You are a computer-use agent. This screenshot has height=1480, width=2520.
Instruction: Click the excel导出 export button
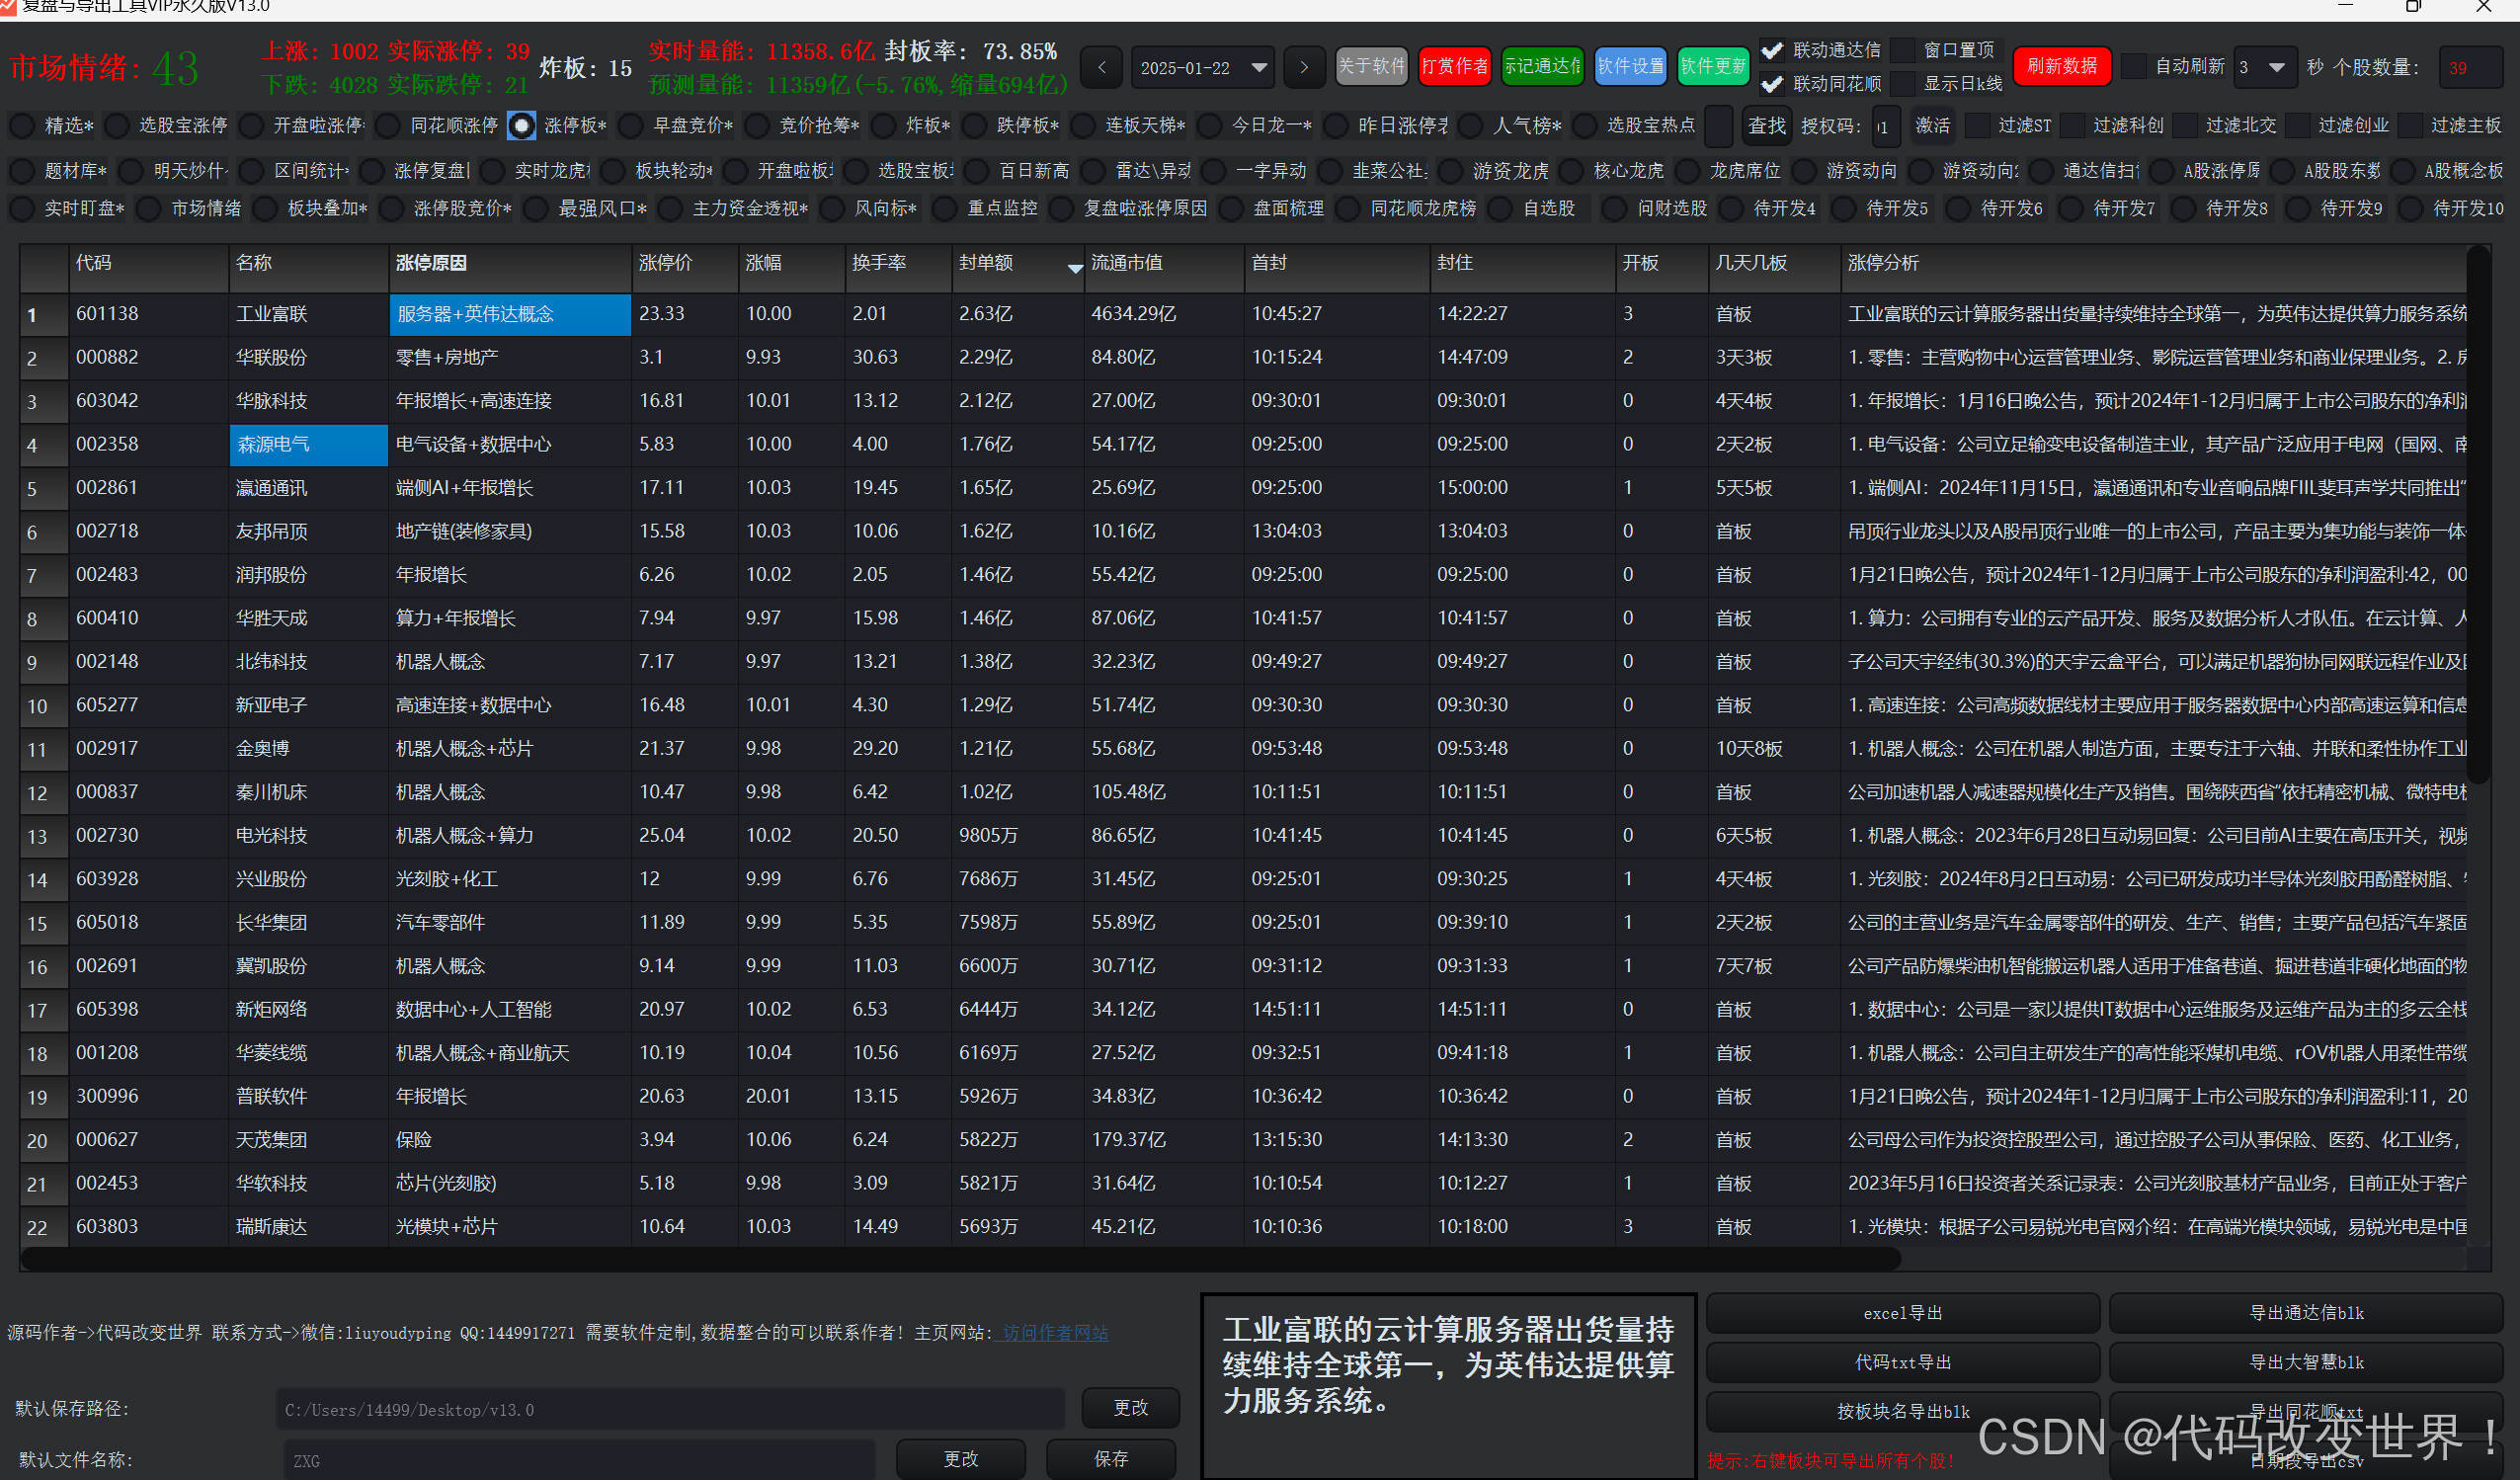(x=1902, y=1313)
